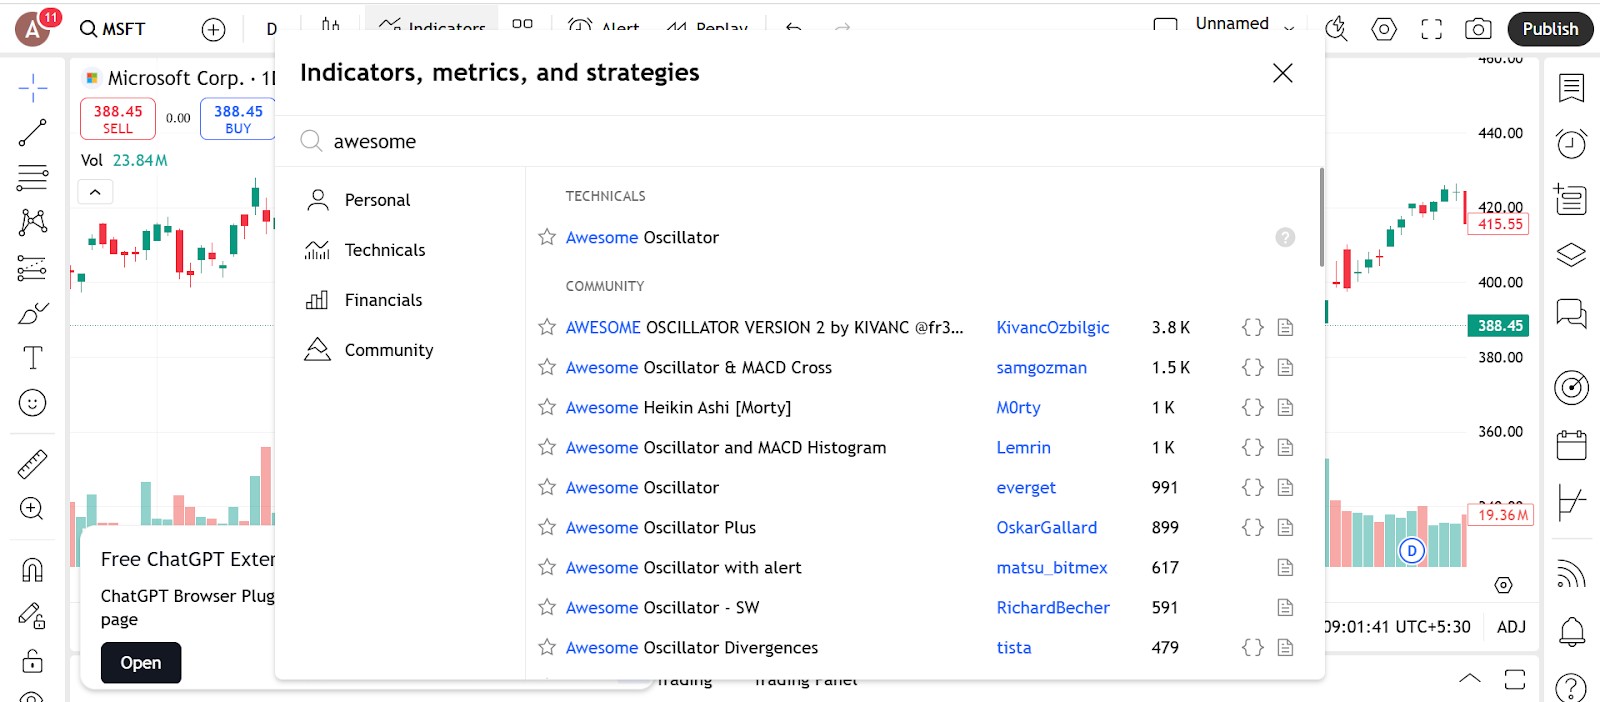Screen dimensions: 1600x702
Task: Open script page for Awesome Oscillator - SW
Action: (x=1286, y=607)
